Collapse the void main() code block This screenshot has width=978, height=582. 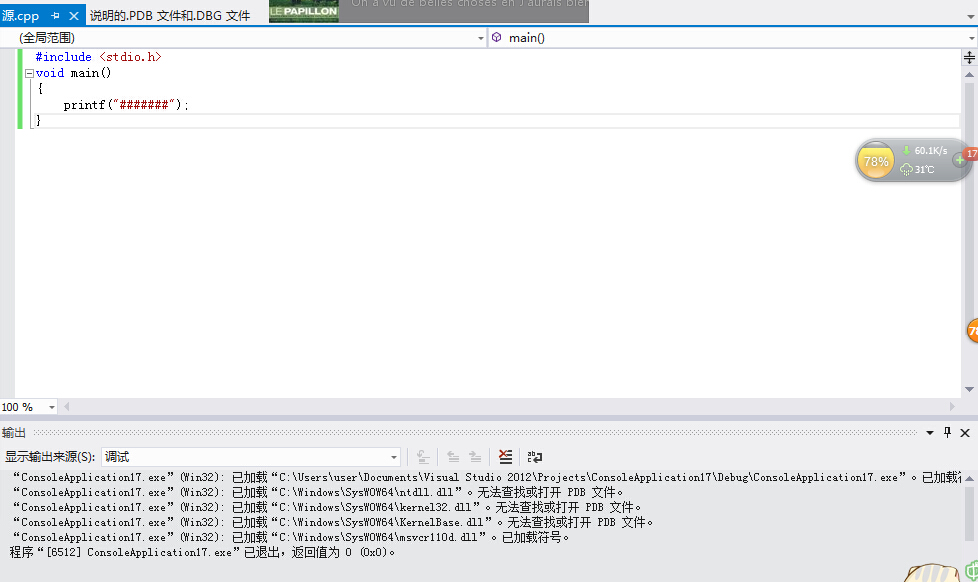click(x=29, y=74)
